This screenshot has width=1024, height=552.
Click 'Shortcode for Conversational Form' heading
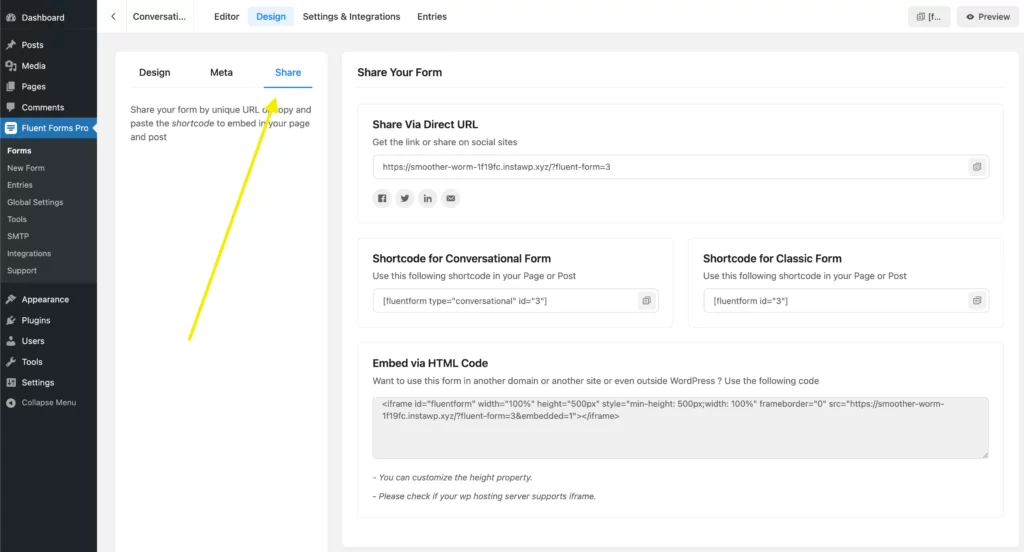click(462, 259)
